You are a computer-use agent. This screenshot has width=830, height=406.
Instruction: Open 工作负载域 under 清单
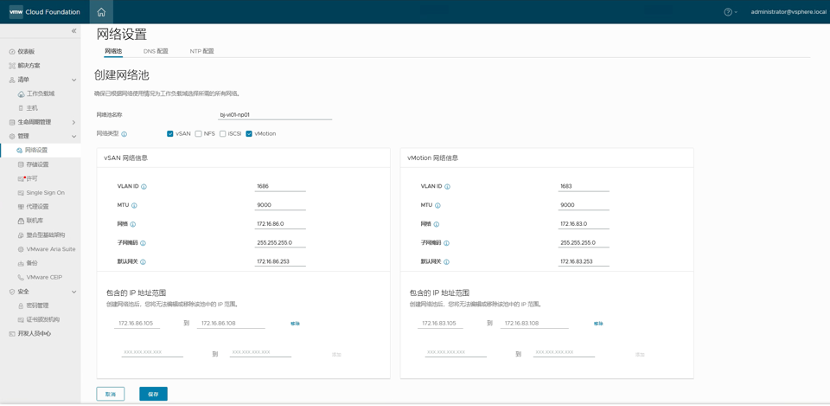tap(40, 94)
